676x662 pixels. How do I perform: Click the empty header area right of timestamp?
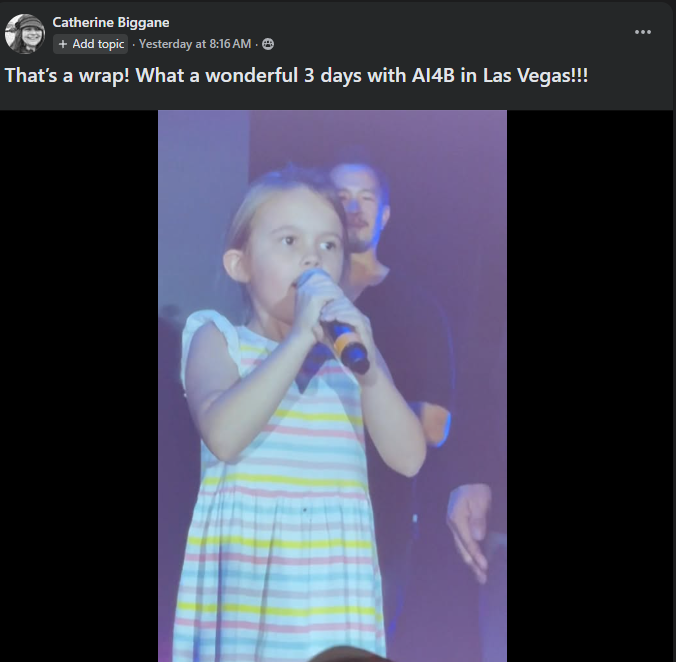[450, 44]
